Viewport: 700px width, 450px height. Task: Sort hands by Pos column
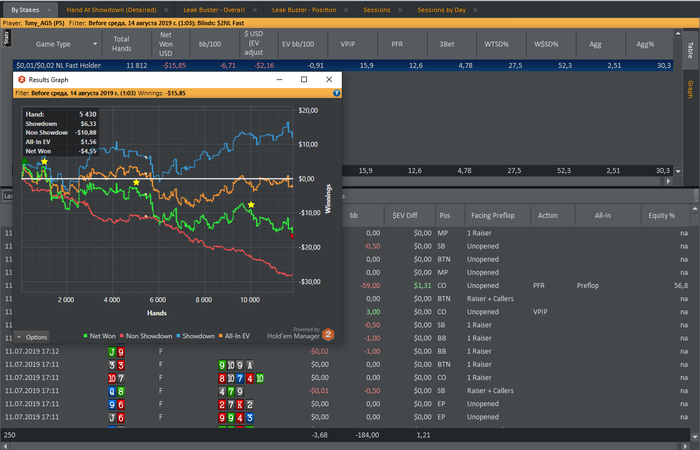[x=445, y=215]
